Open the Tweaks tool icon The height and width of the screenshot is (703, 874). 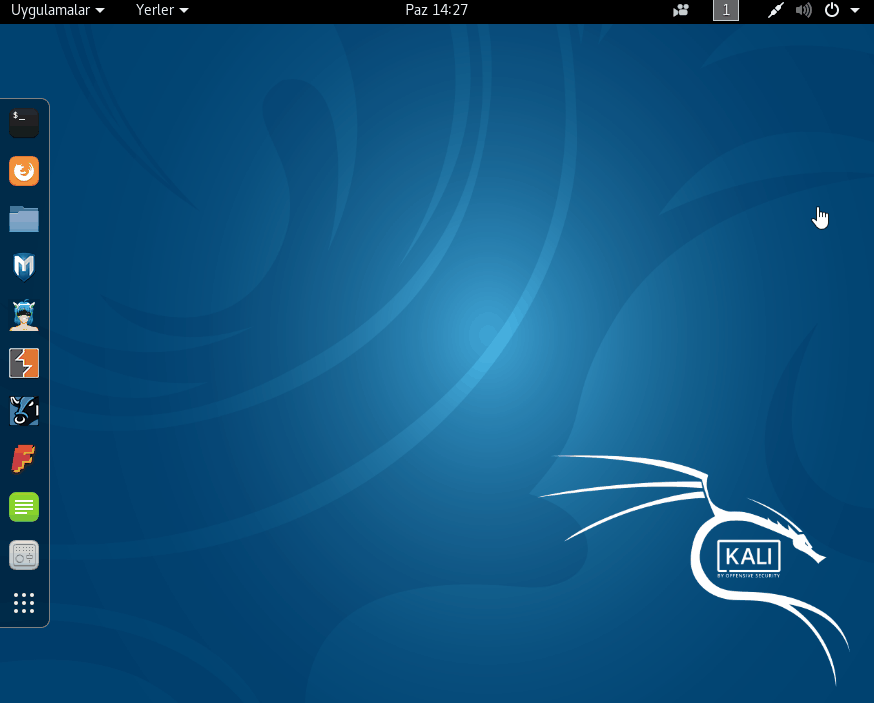point(24,555)
